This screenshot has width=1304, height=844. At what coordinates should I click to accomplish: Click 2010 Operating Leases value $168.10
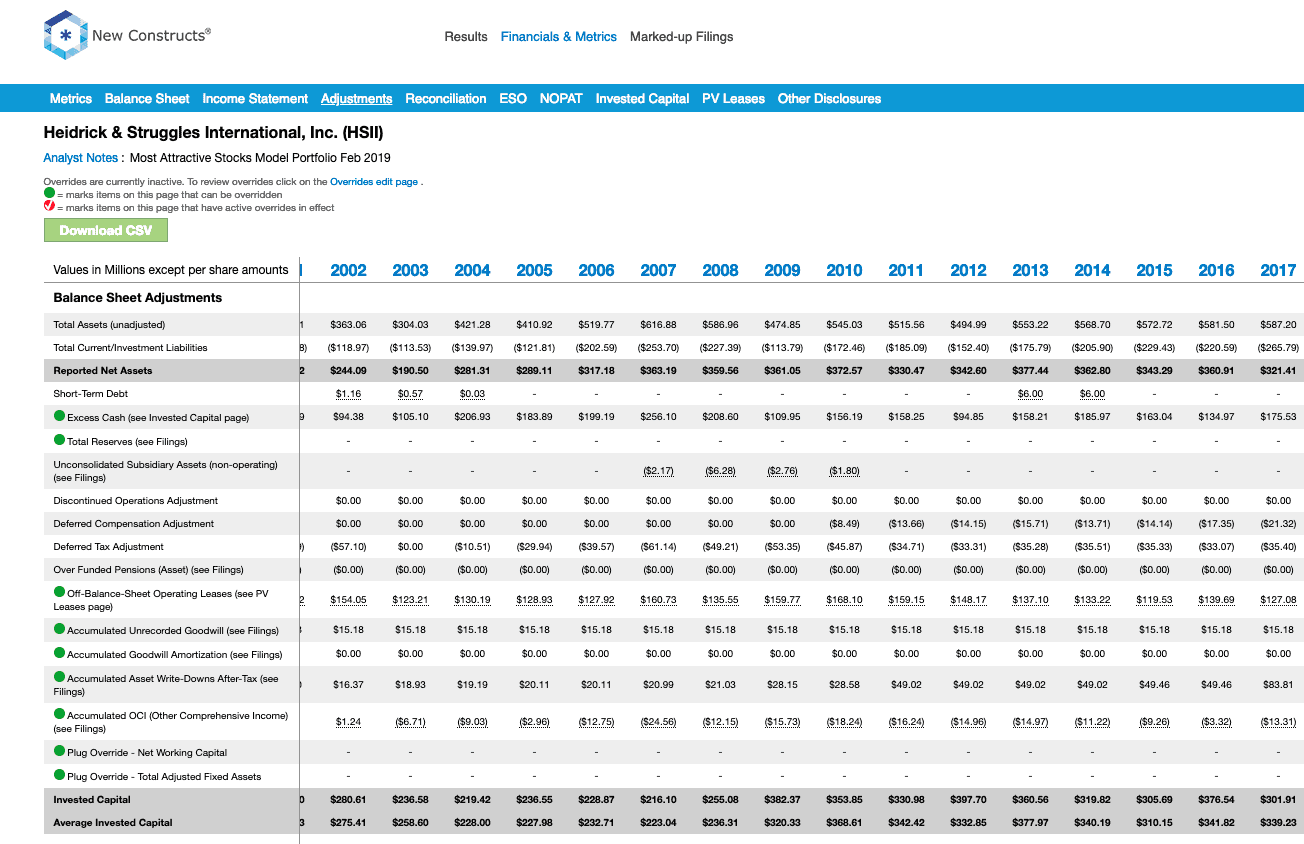pyautogui.click(x=845, y=600)
